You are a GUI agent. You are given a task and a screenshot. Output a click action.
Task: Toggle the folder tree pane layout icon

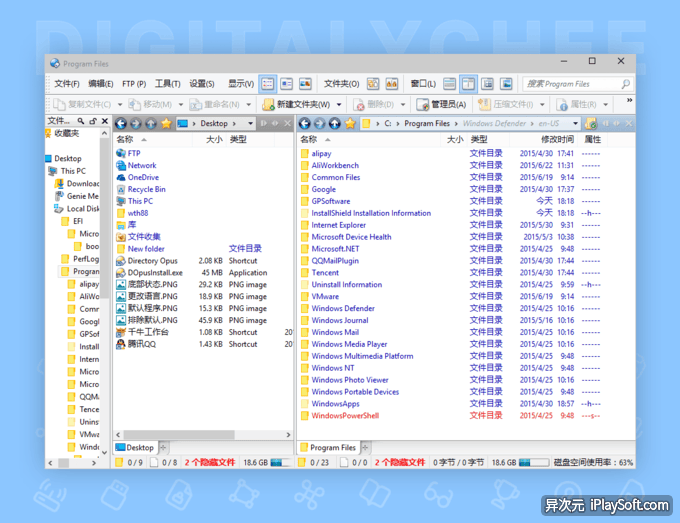(x=487, y=84)
